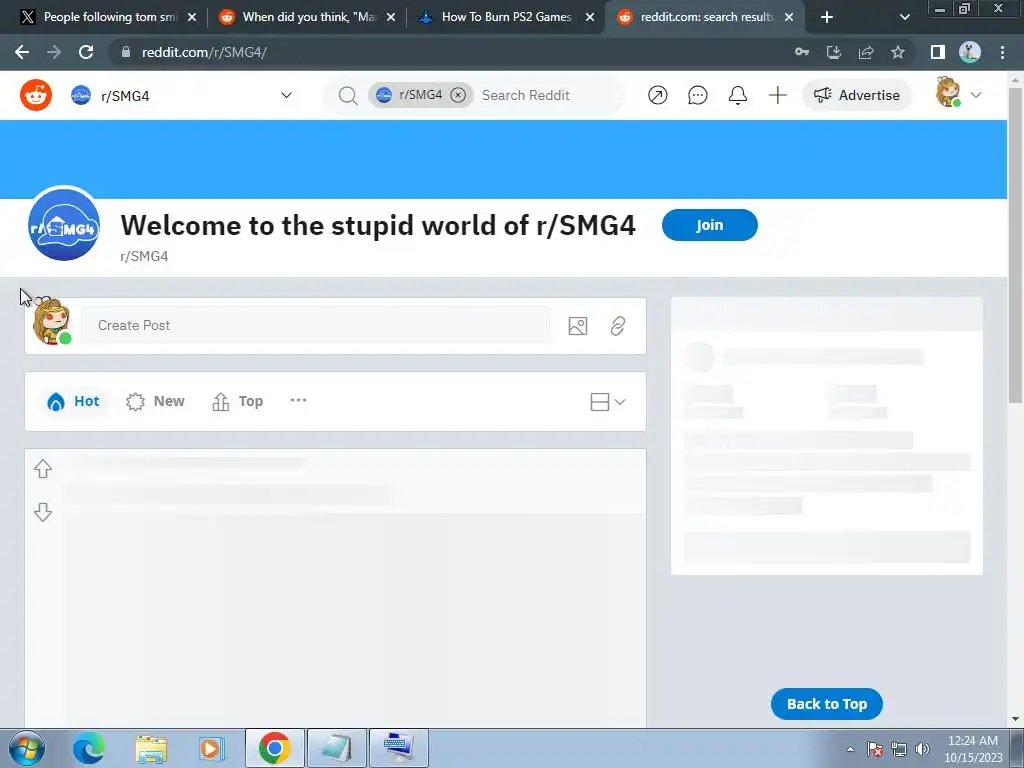Reload the current page

(x=86, y=52)
